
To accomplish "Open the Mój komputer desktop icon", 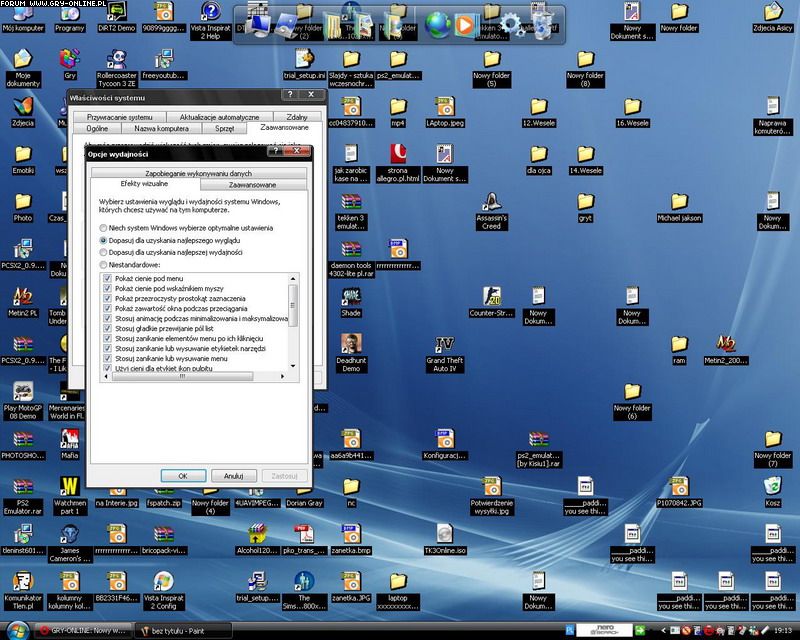I will (x=23, y=17).
